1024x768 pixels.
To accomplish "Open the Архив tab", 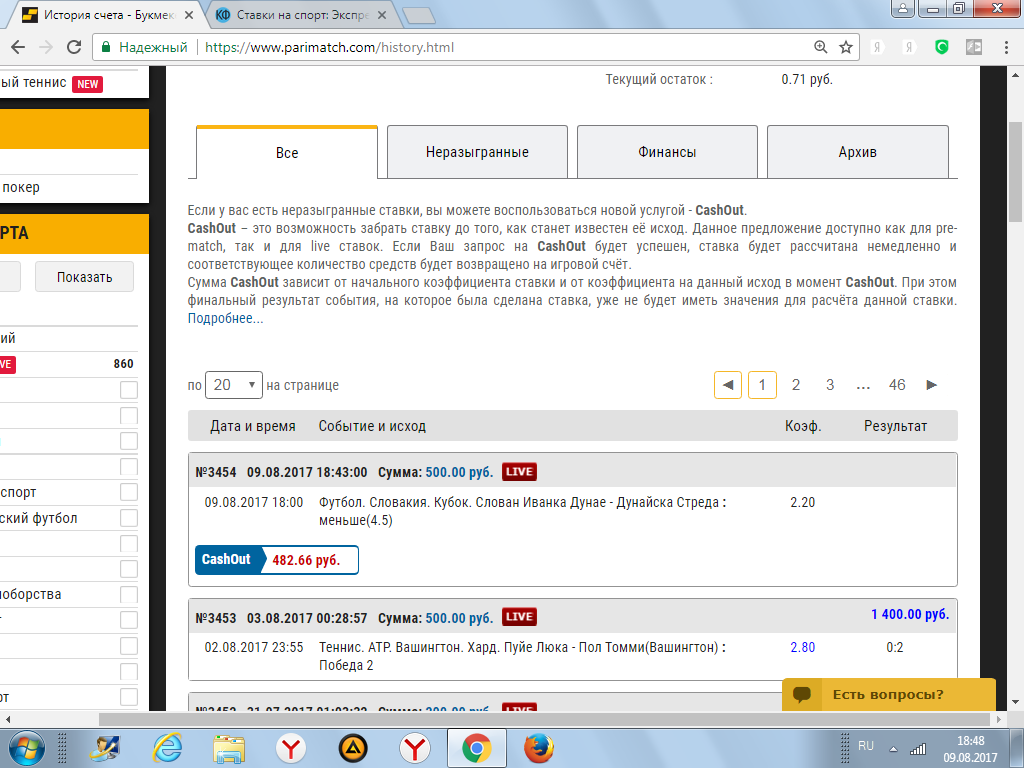I will point(857,152).
